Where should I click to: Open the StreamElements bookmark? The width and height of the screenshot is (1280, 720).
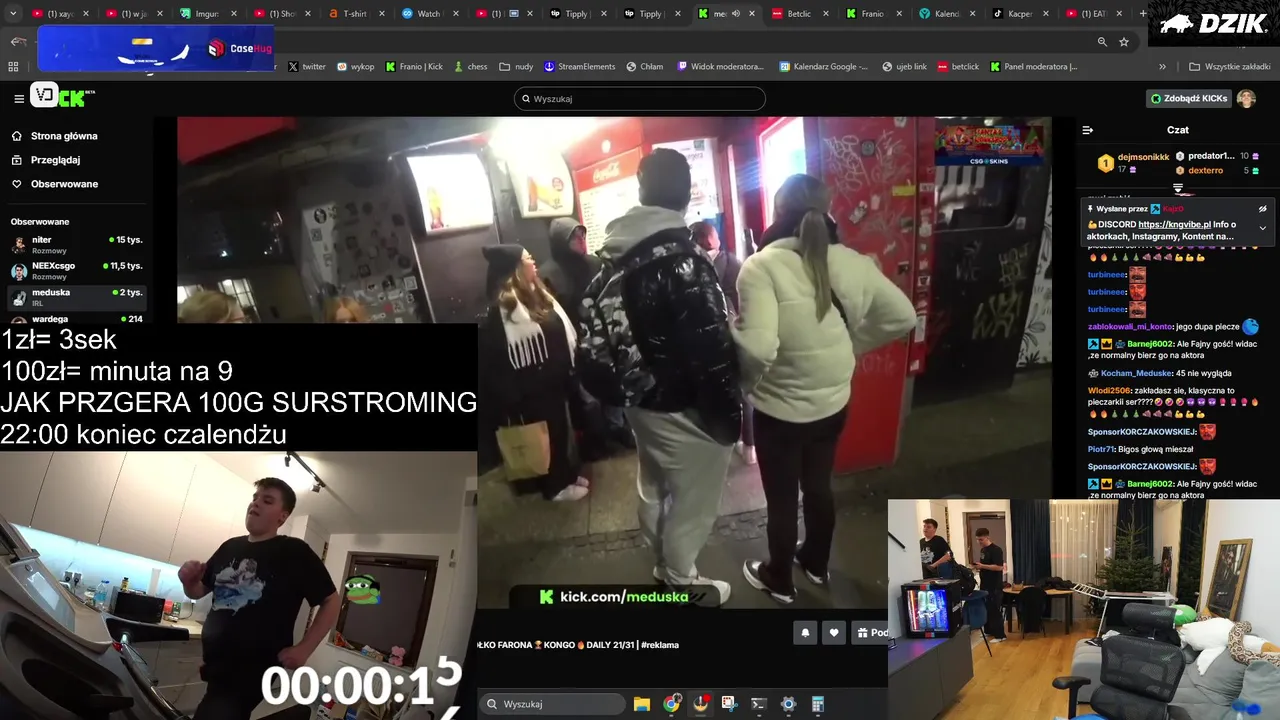point(580,67)
